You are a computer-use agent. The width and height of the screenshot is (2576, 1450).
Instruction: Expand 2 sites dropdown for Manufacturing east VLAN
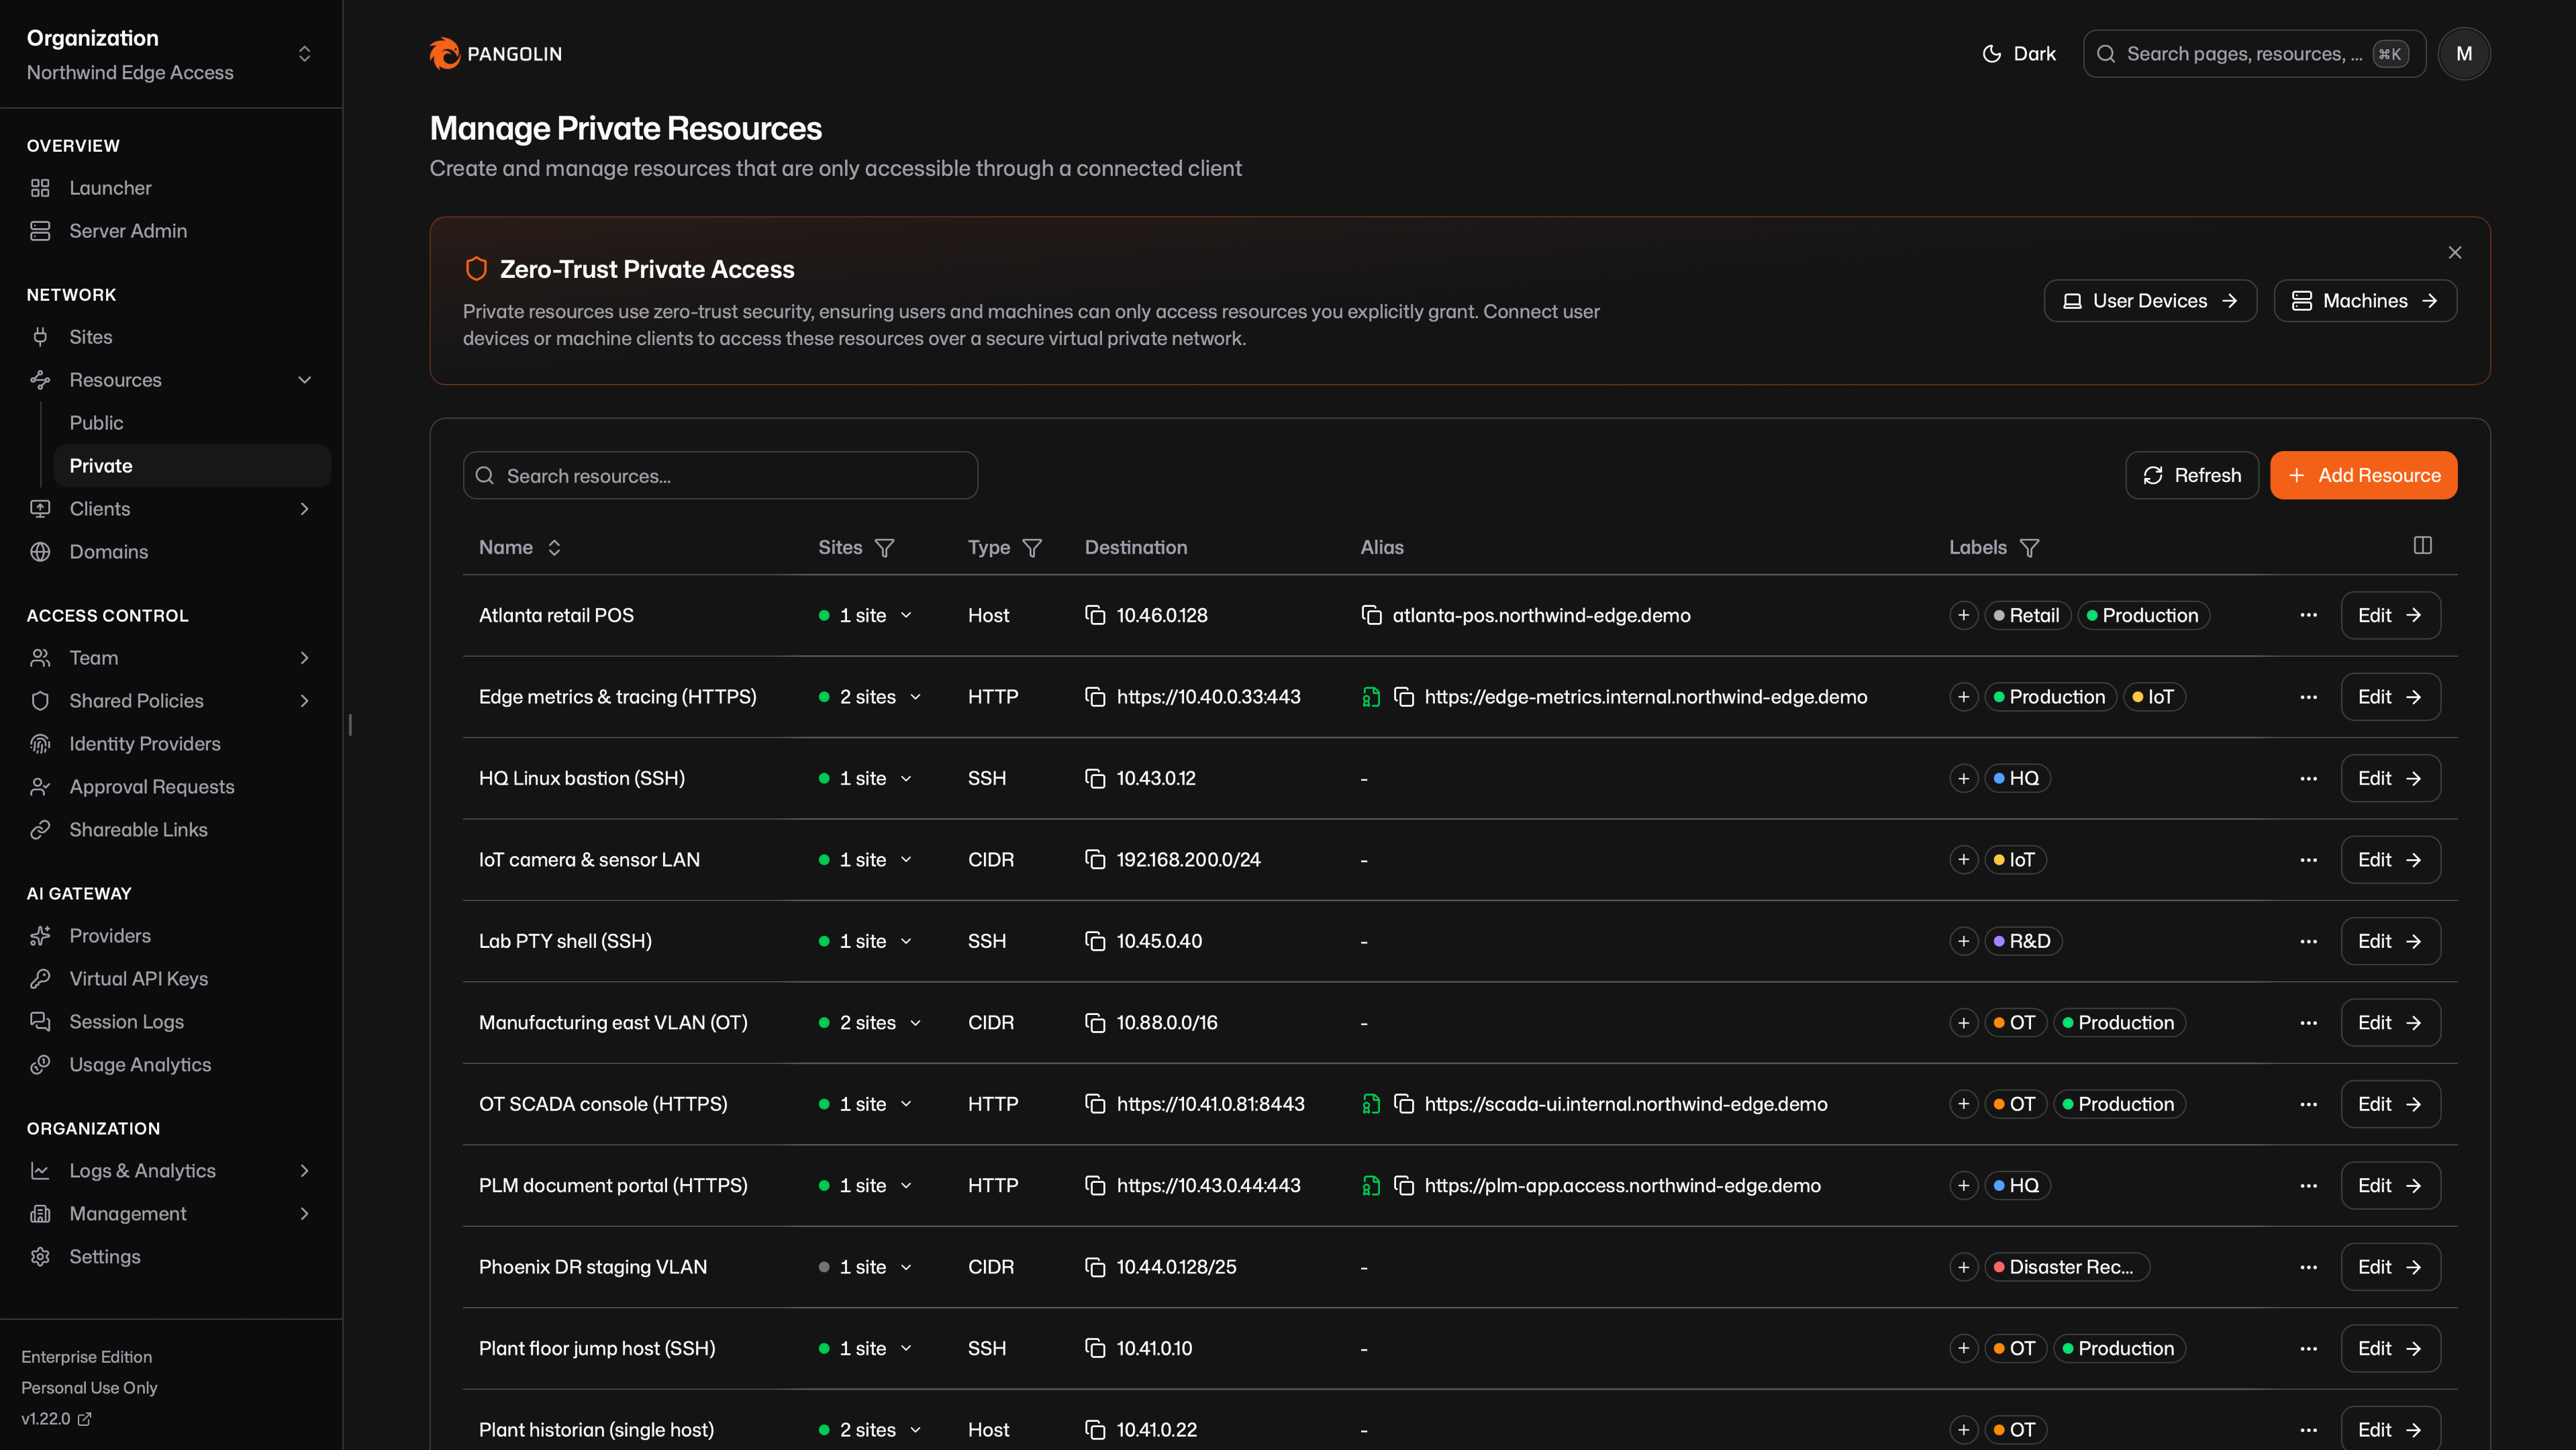(870, 1023)
